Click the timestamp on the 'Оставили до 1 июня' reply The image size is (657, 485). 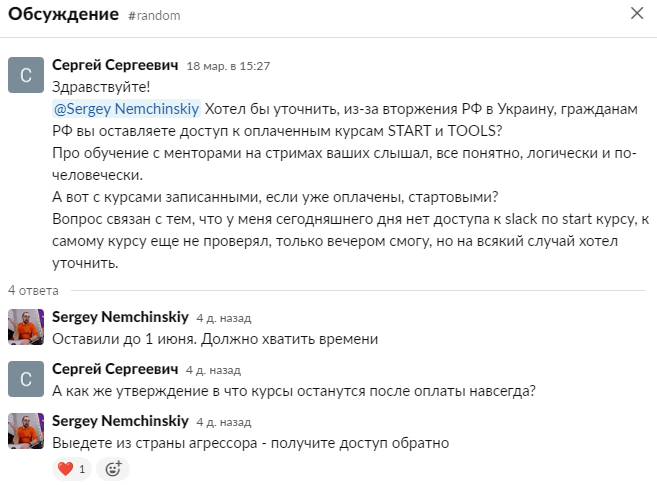218,318
